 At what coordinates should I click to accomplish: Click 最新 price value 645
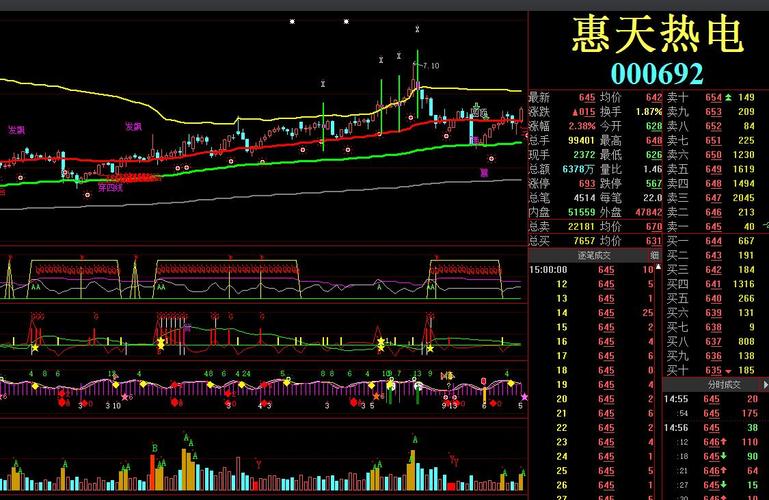point(587,98)
